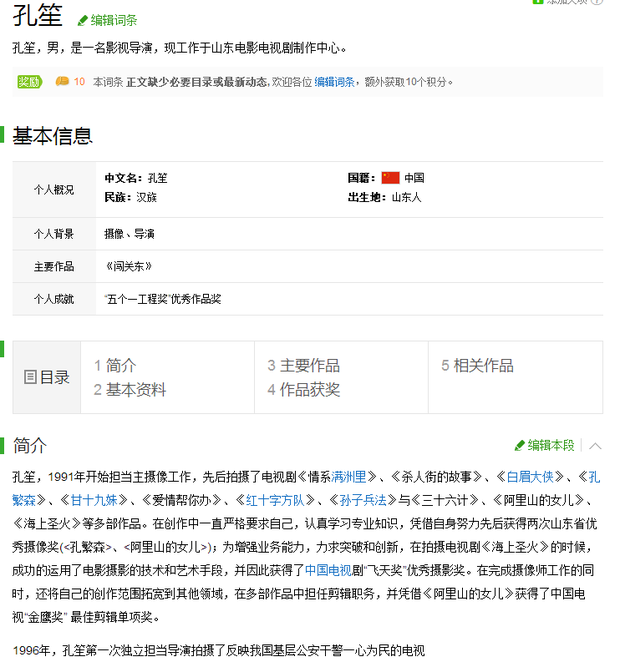This screenshot has width=620, height=667.
Task: Click the 简介 section heading
Action: pos(29,445)
